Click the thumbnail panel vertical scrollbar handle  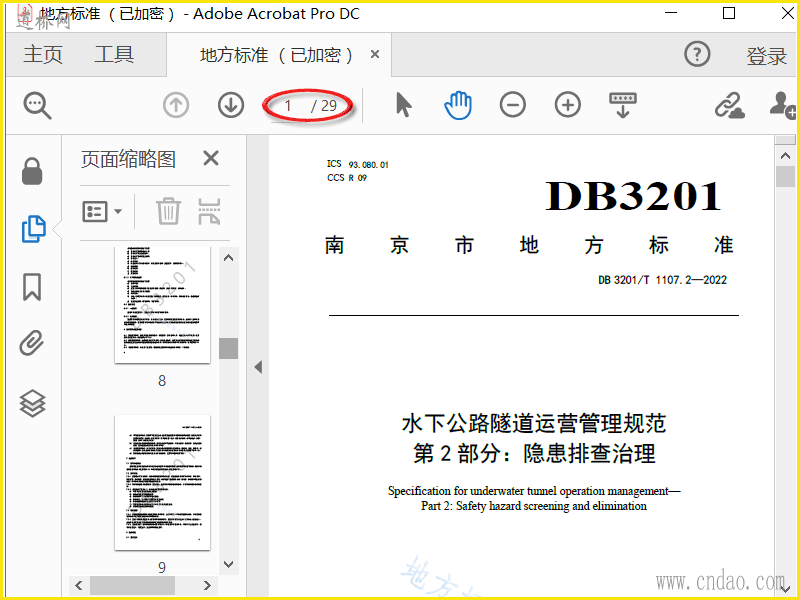(229, 348)
